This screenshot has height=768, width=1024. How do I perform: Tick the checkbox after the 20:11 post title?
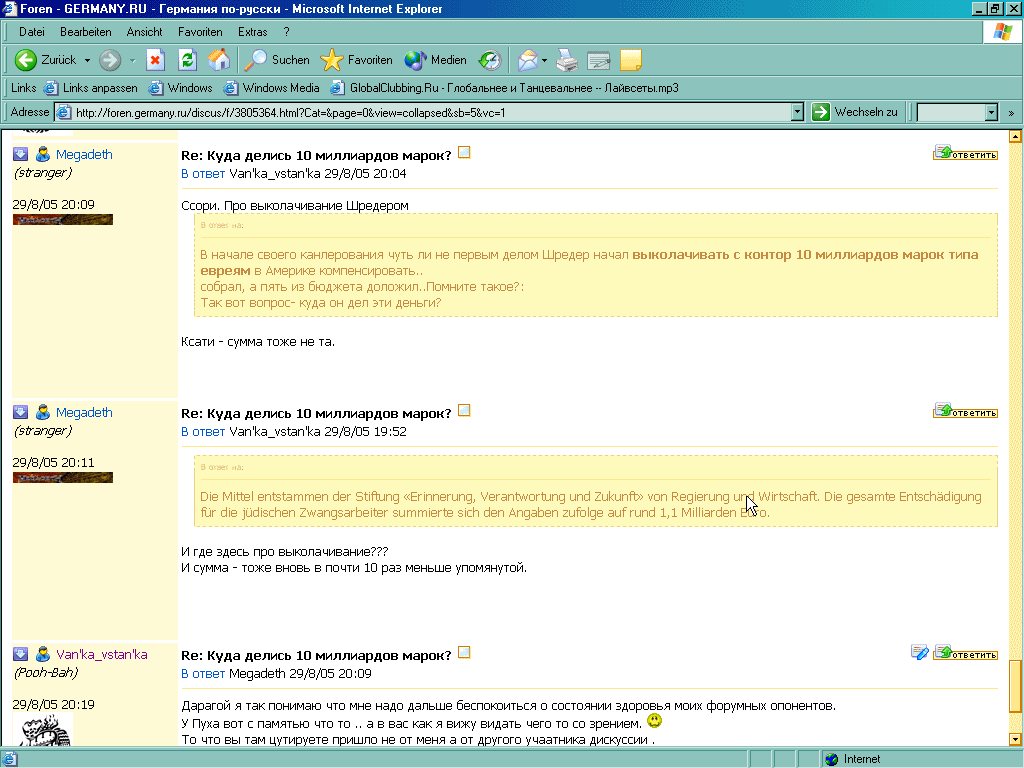(464, 410)
